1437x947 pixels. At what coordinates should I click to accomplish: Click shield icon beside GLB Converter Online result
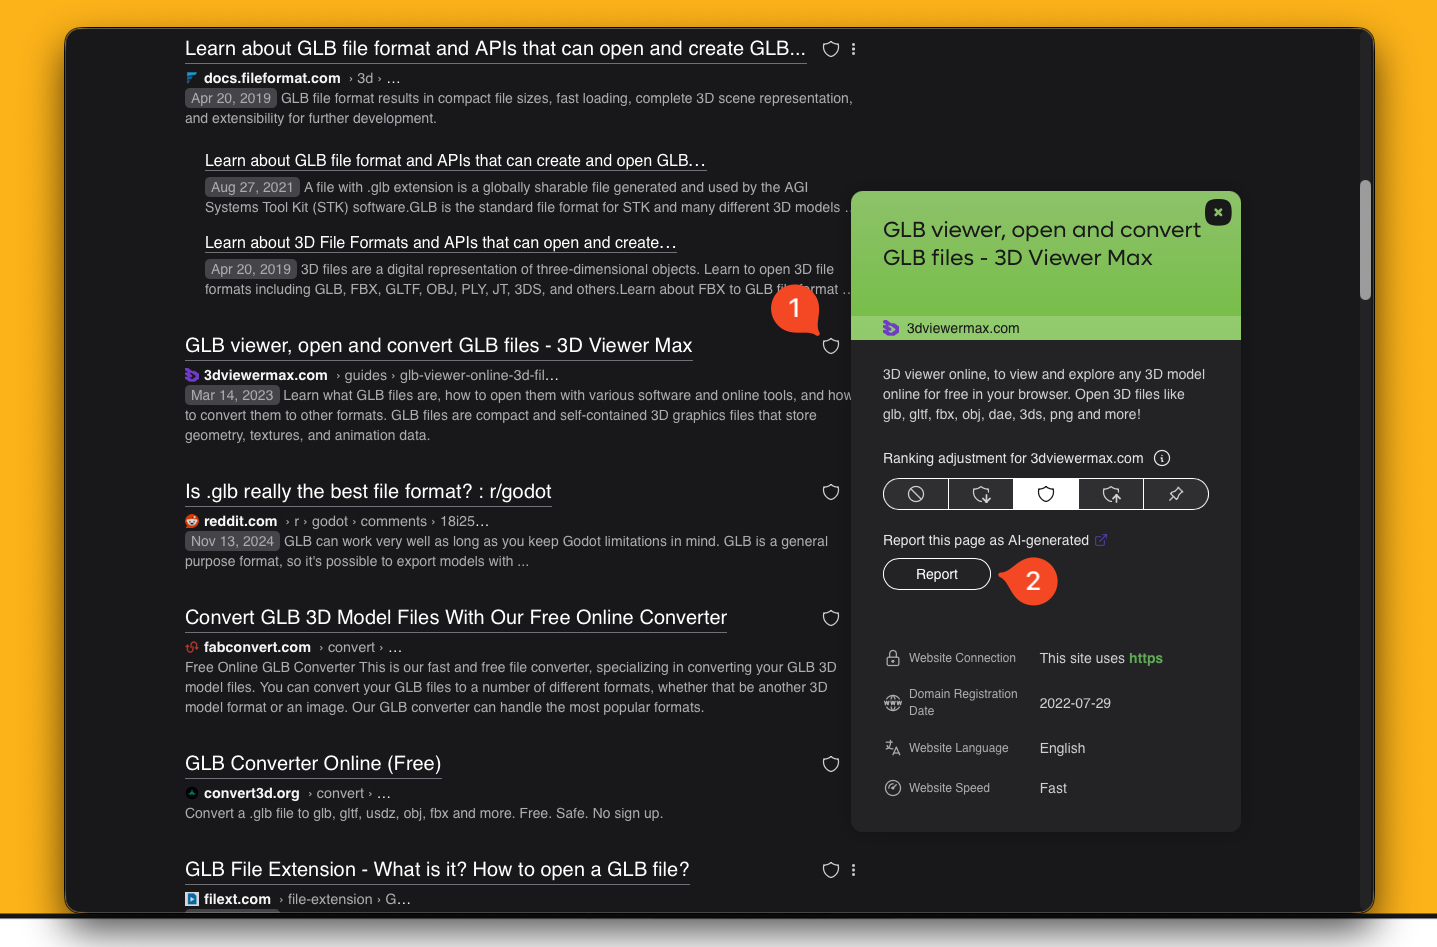click(830, 764)
